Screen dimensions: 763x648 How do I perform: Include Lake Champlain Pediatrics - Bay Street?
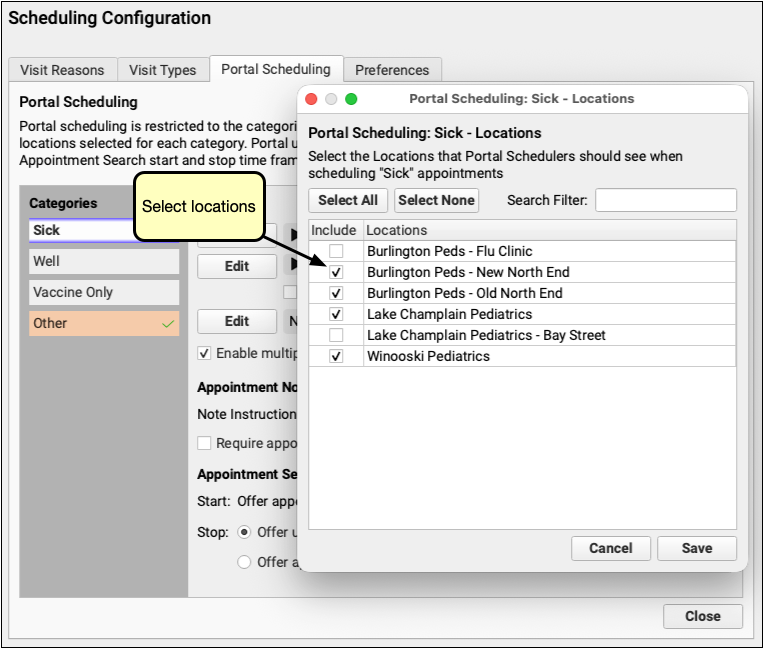point(336,335)
